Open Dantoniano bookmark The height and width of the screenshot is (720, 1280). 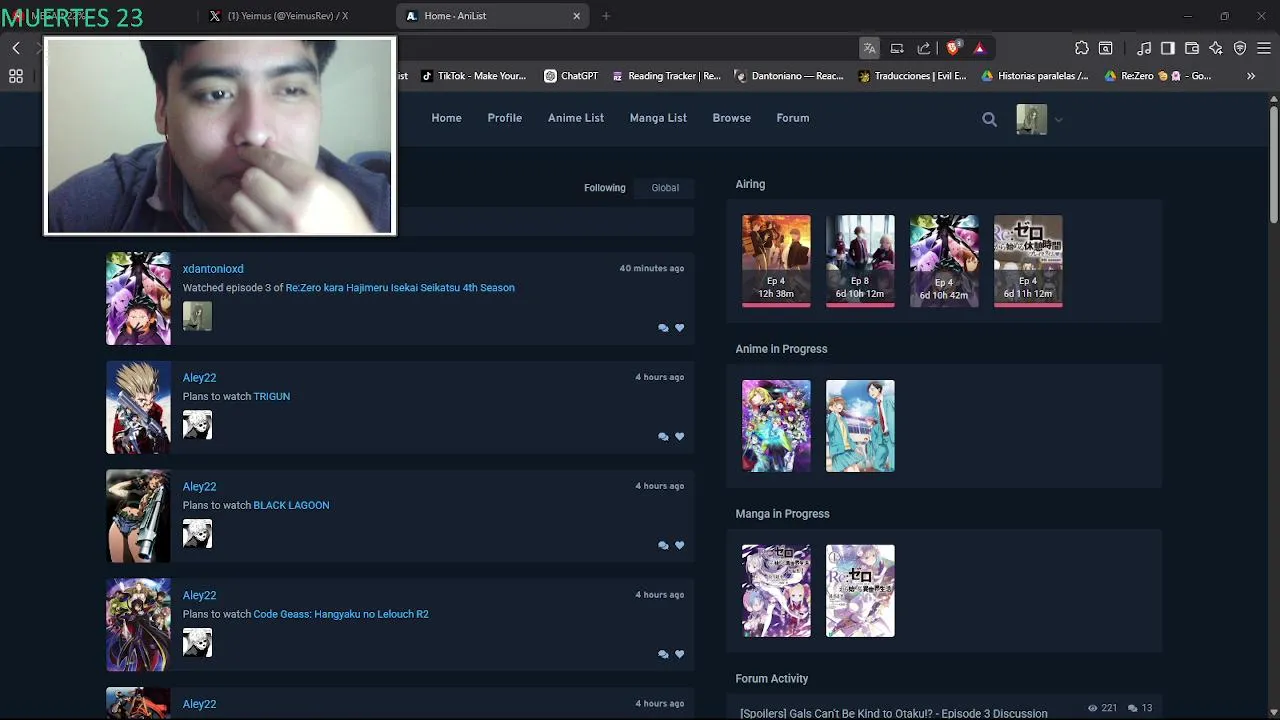(789, 76)
